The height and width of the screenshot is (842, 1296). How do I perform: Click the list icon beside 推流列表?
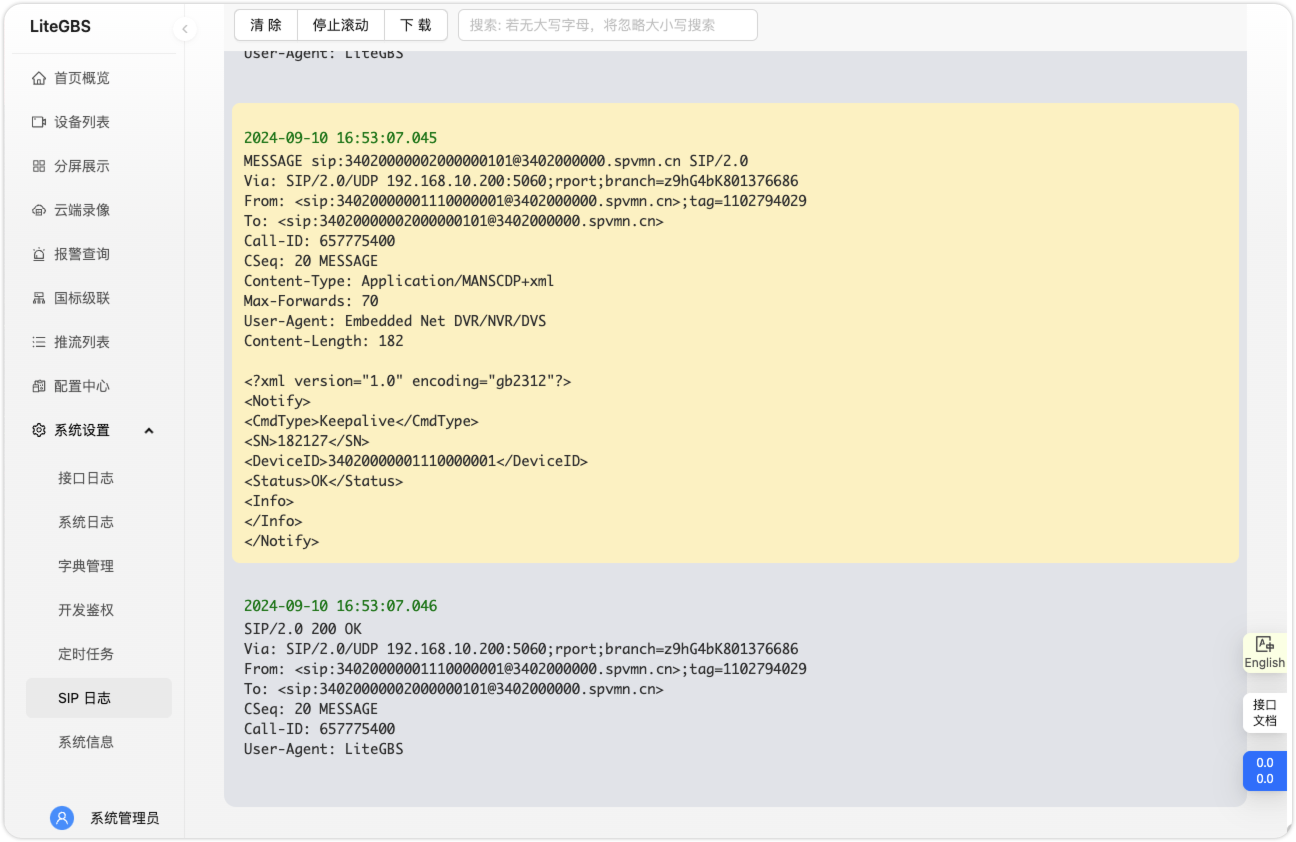39,342
